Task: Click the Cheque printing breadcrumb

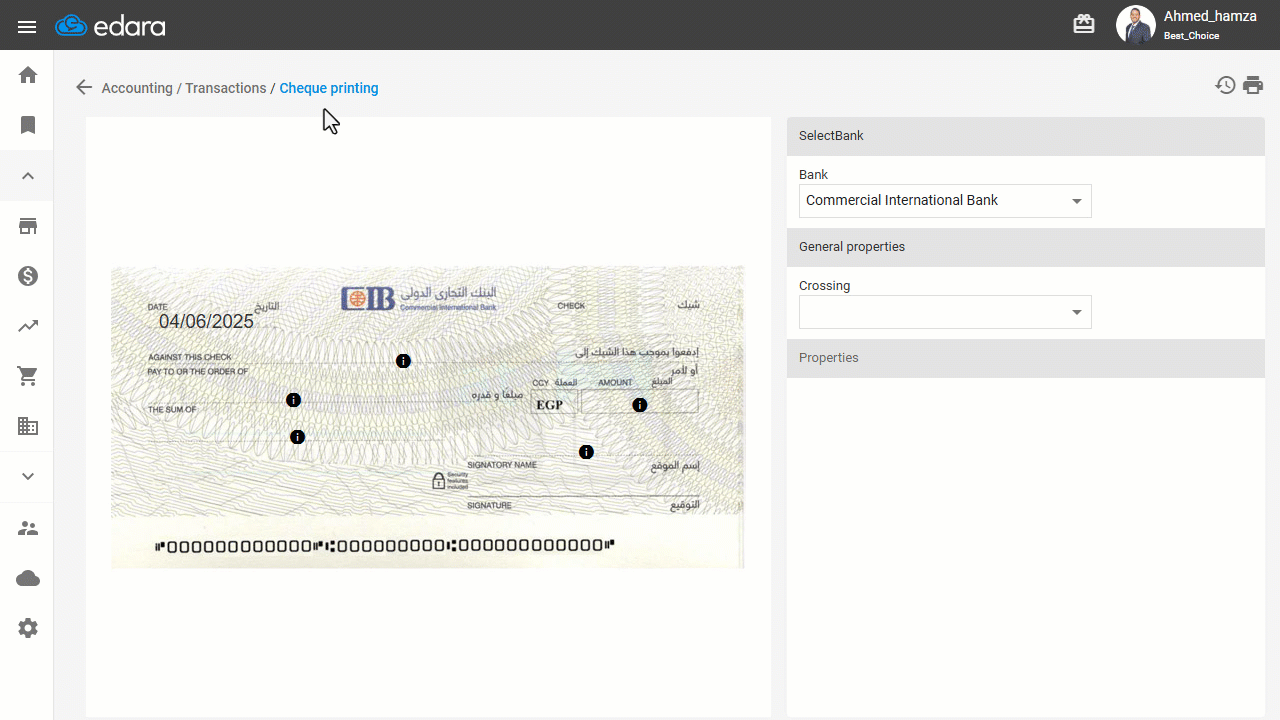Action: (x=329, y=88)
